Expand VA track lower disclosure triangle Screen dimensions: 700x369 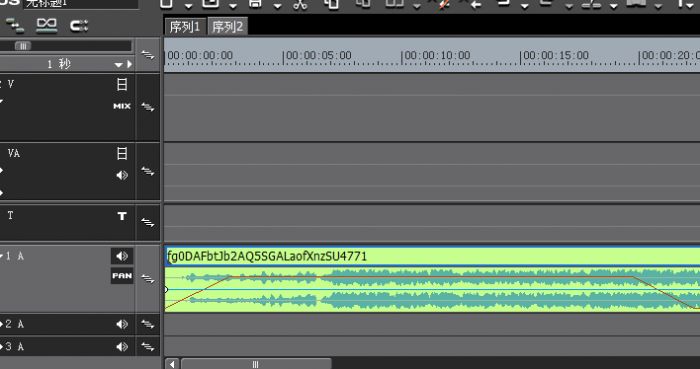coord(1,193)
